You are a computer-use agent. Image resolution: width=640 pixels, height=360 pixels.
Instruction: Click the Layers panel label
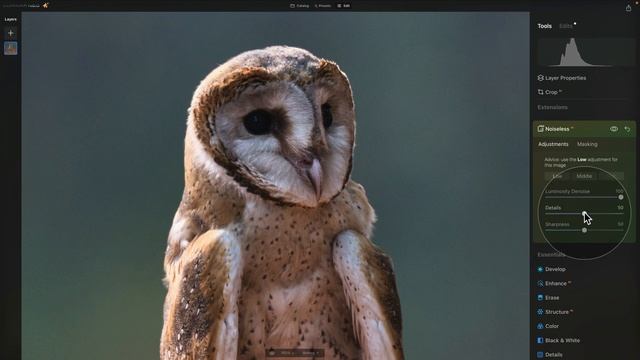point(11,19)
